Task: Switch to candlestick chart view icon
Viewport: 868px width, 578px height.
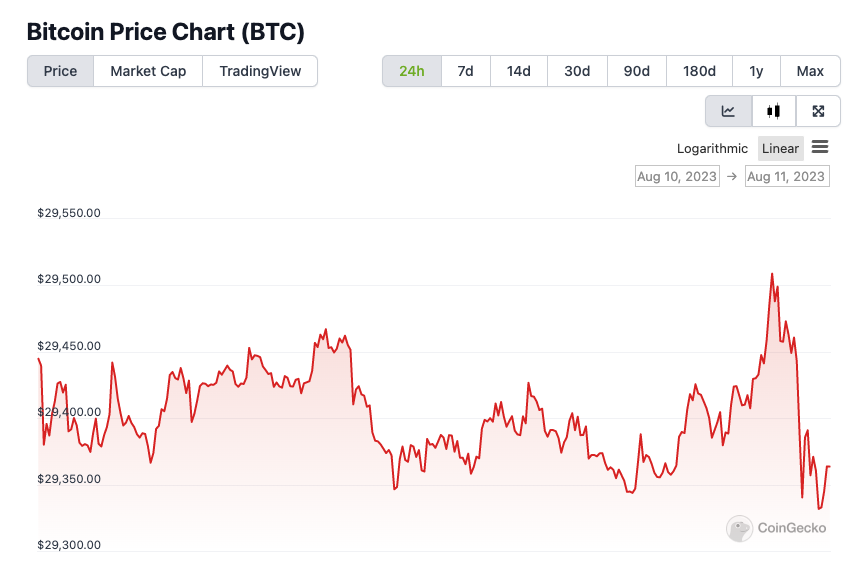Action: (x=773, y=111)
